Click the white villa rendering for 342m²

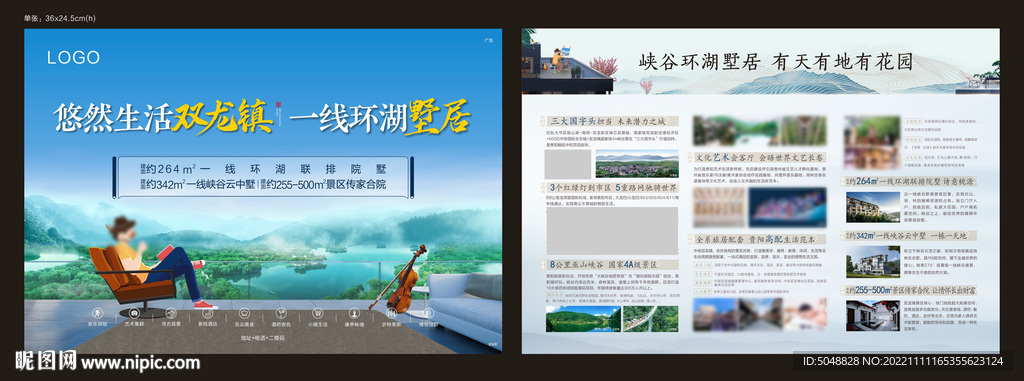(x=872, y=261)
